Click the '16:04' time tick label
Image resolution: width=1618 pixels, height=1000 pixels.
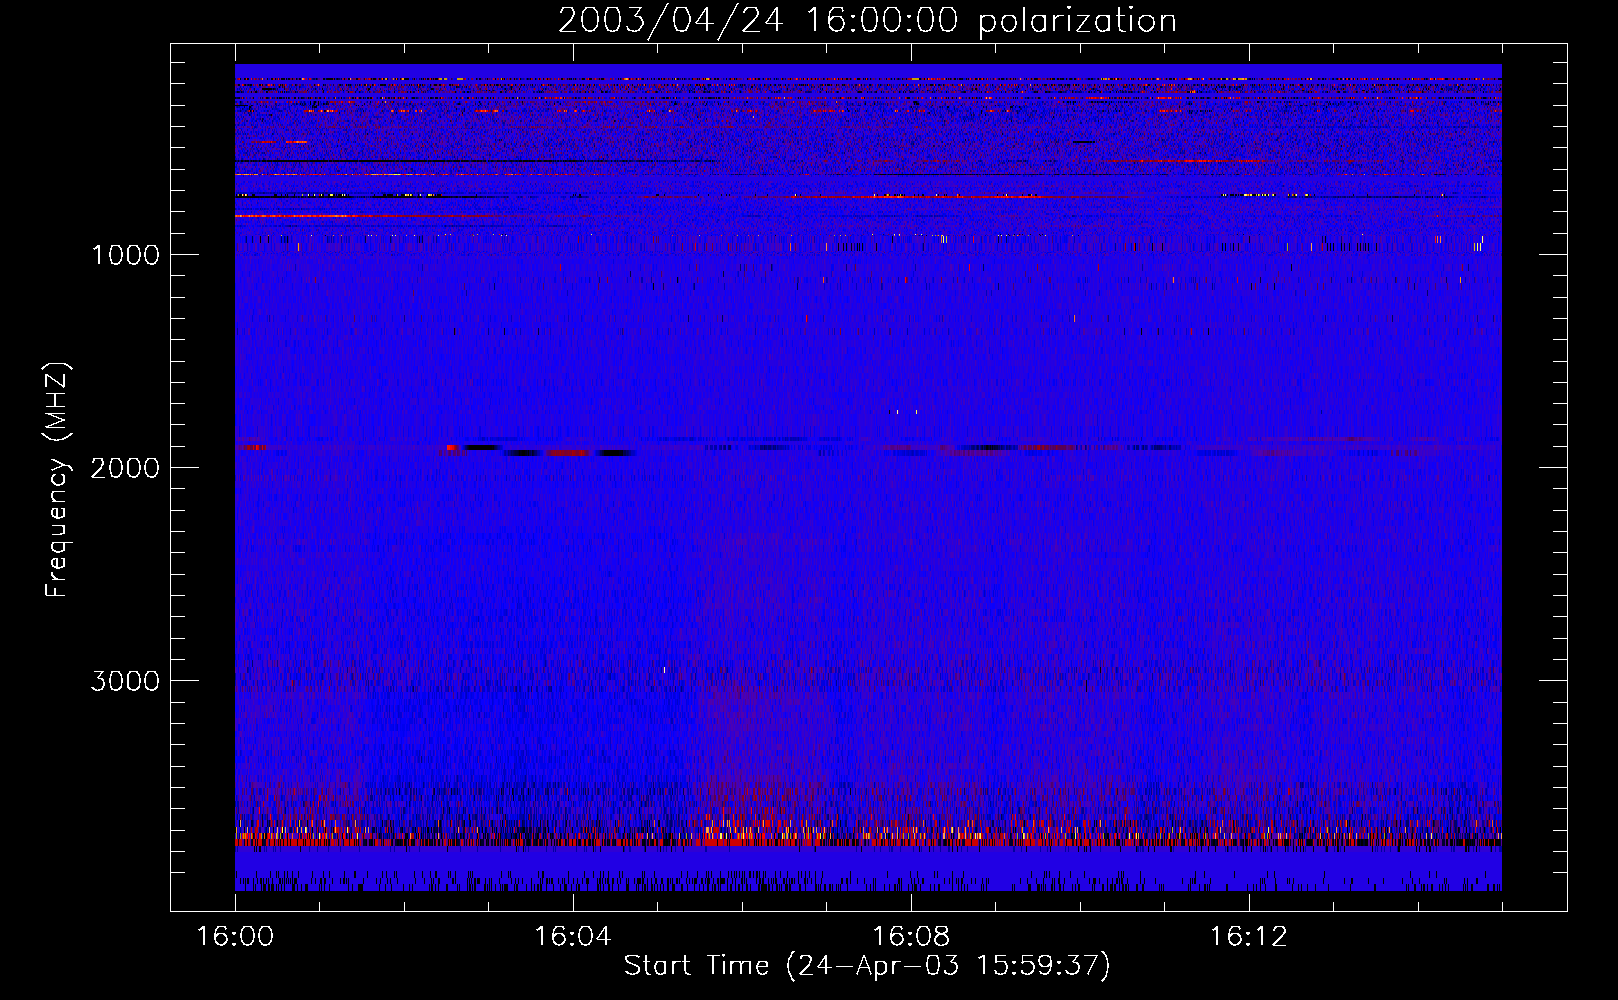(x=572, y=937)
